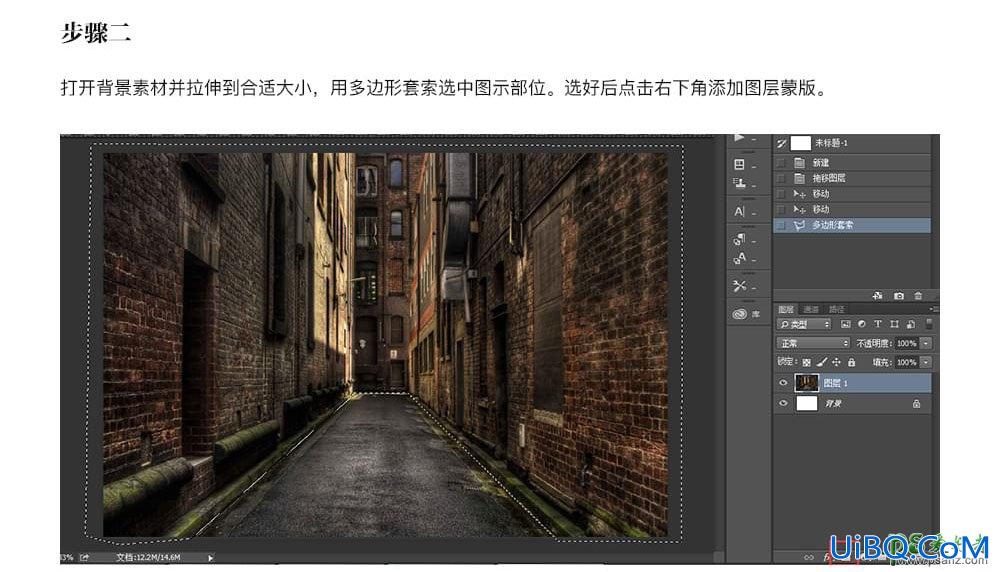Open the 填充 fill slider arrow
Screen dimensions: 1000x572
(926, 362)
